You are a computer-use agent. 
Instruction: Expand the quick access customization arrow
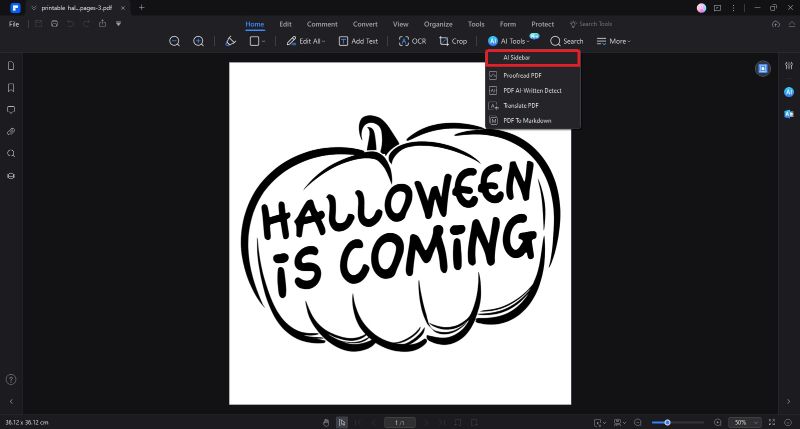point(118,24)
